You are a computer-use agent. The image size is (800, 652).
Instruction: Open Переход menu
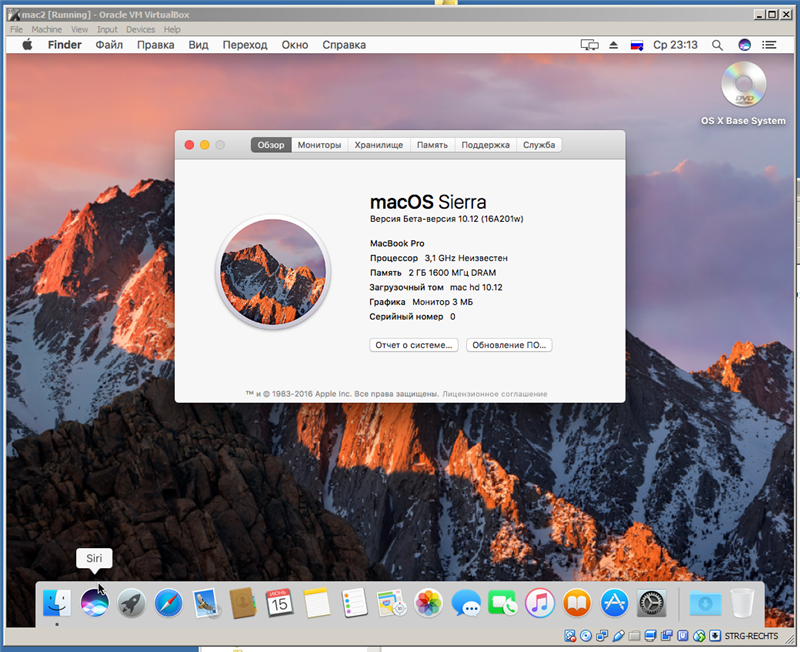245,45
